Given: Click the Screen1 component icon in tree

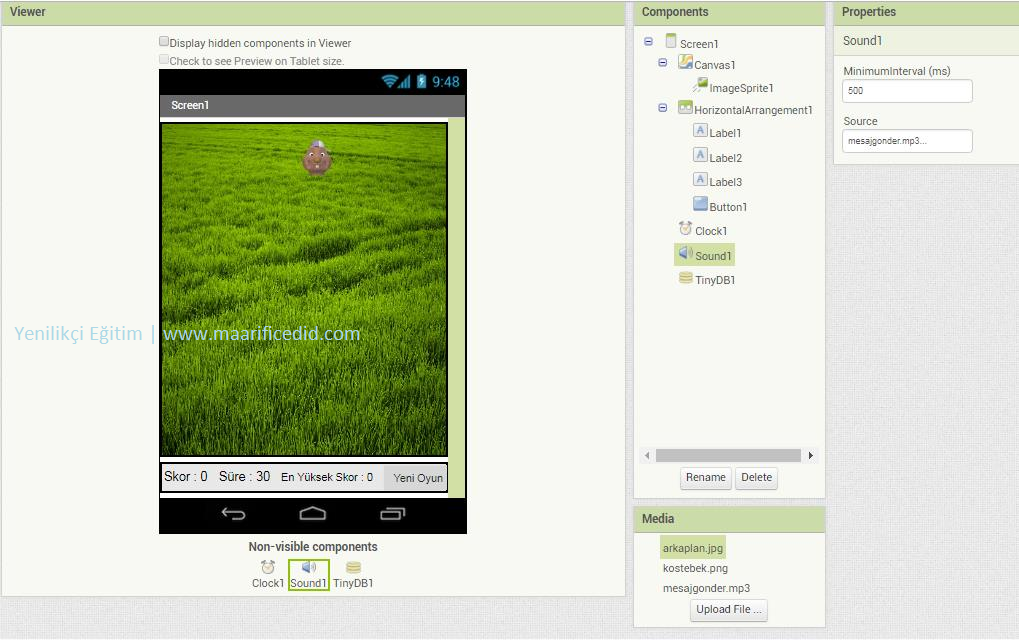Looking at the screenshot, I should pyautogui.click(x=671, y=41).
